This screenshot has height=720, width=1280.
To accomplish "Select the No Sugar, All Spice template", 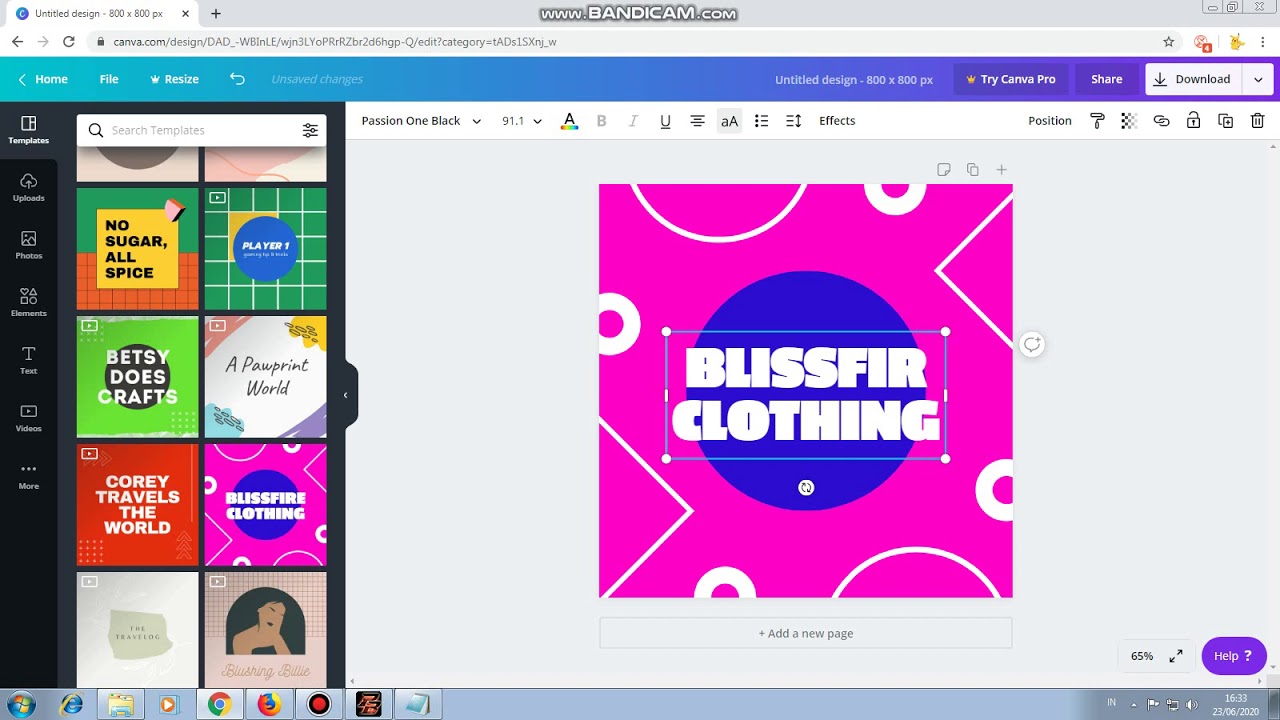I will [137, 249].
